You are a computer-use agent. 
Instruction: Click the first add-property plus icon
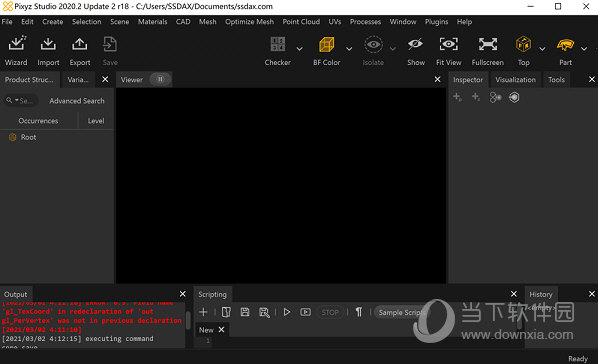[x=457, y=97]
